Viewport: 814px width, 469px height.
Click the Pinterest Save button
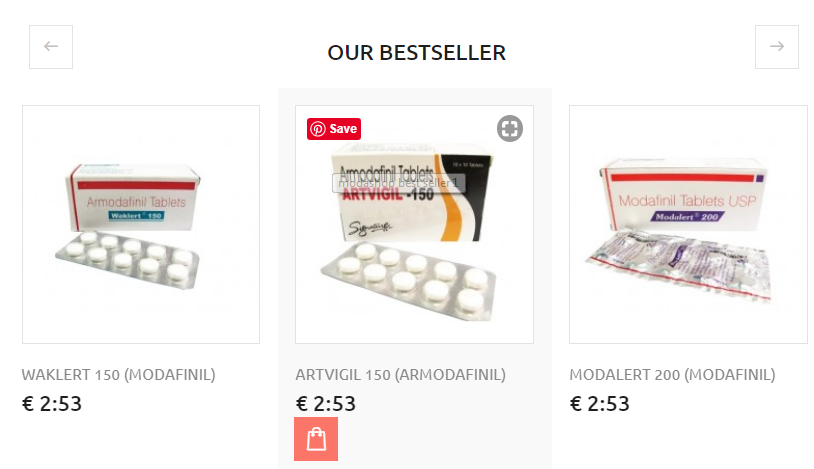(334, 129)
